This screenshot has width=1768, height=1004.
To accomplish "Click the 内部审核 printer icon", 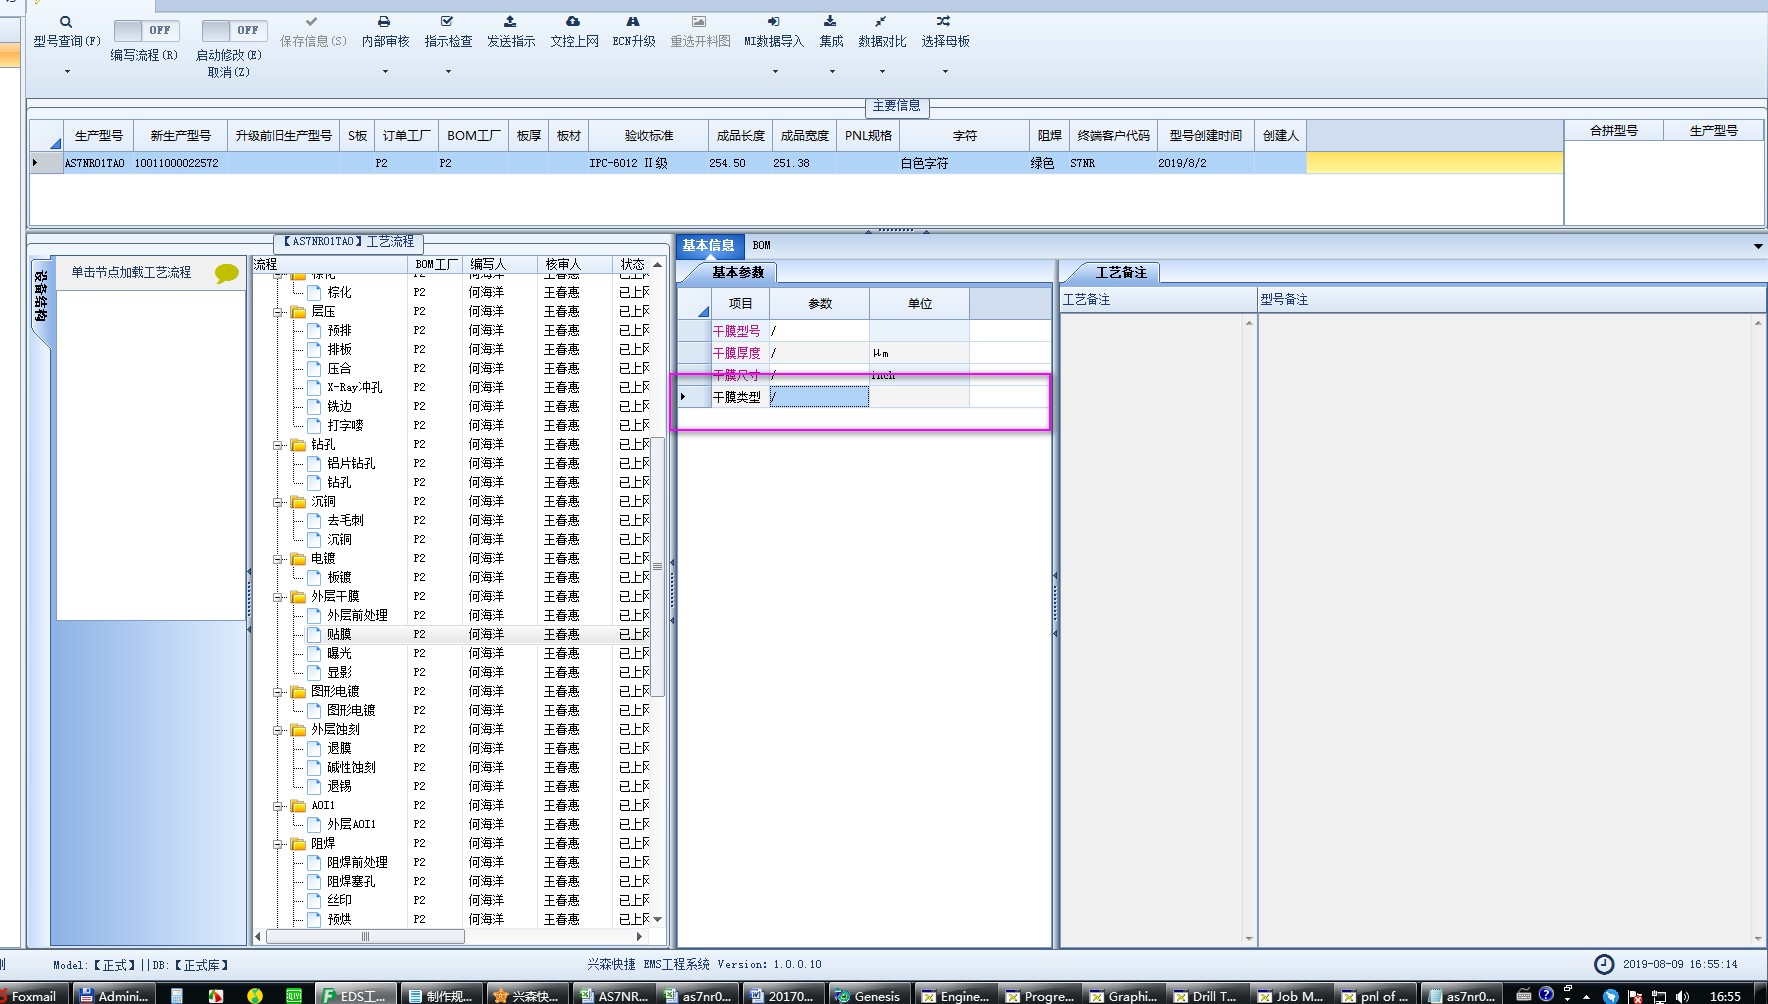I will [x=384, y=21].
